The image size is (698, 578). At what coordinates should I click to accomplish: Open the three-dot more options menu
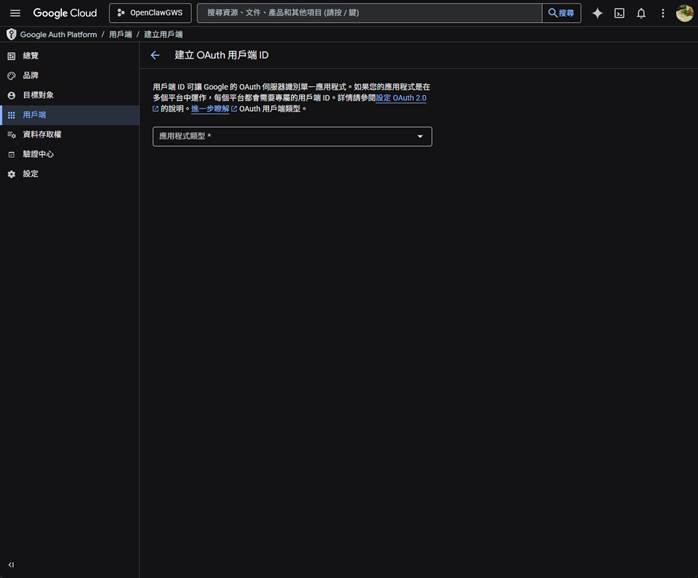point(662,13)
